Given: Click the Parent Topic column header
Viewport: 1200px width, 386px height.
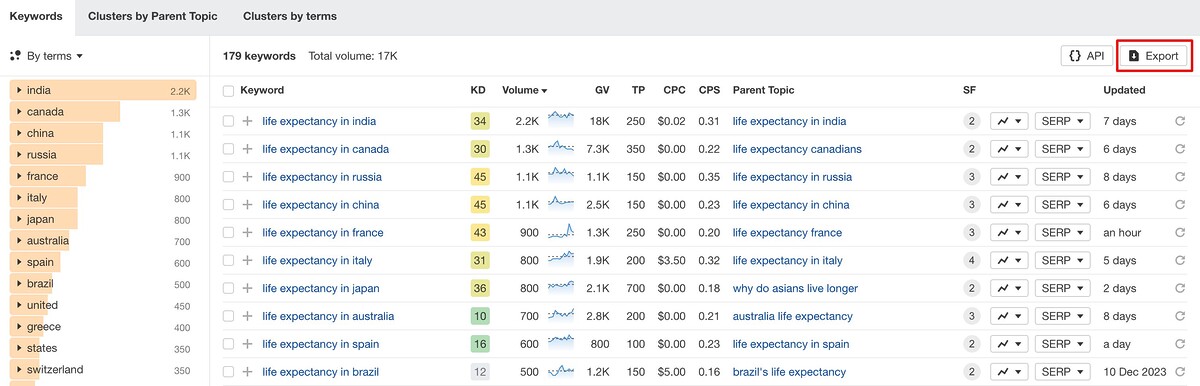Looking at the screenshot, I should [763, 90].
